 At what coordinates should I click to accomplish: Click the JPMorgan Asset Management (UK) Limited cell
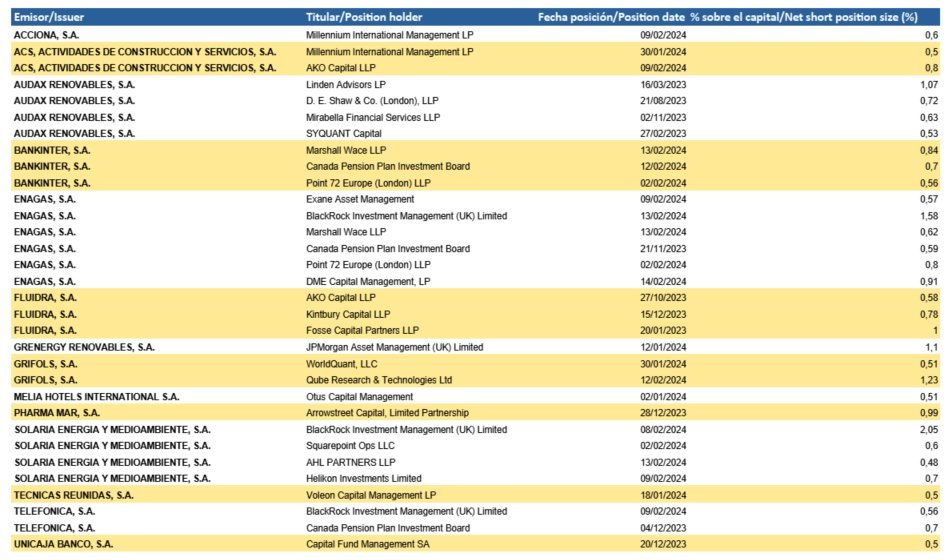click(394, 347)
